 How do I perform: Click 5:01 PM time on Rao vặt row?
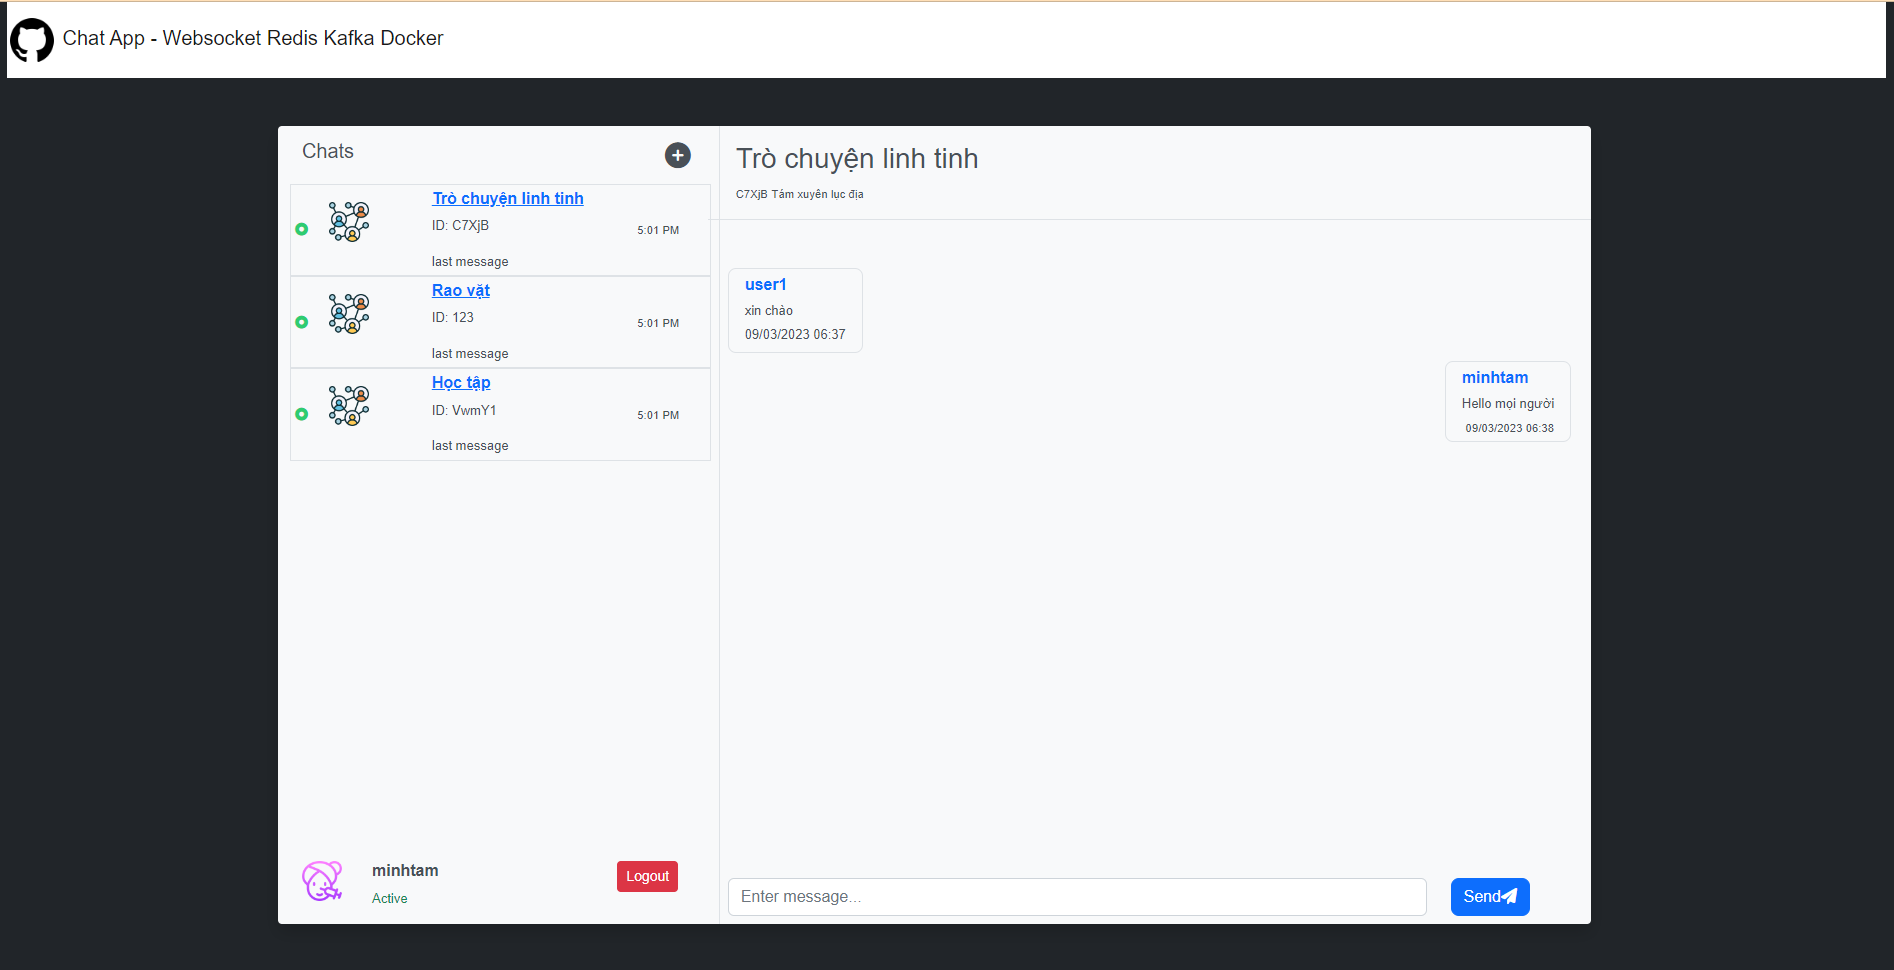click(x=658, y=323)
